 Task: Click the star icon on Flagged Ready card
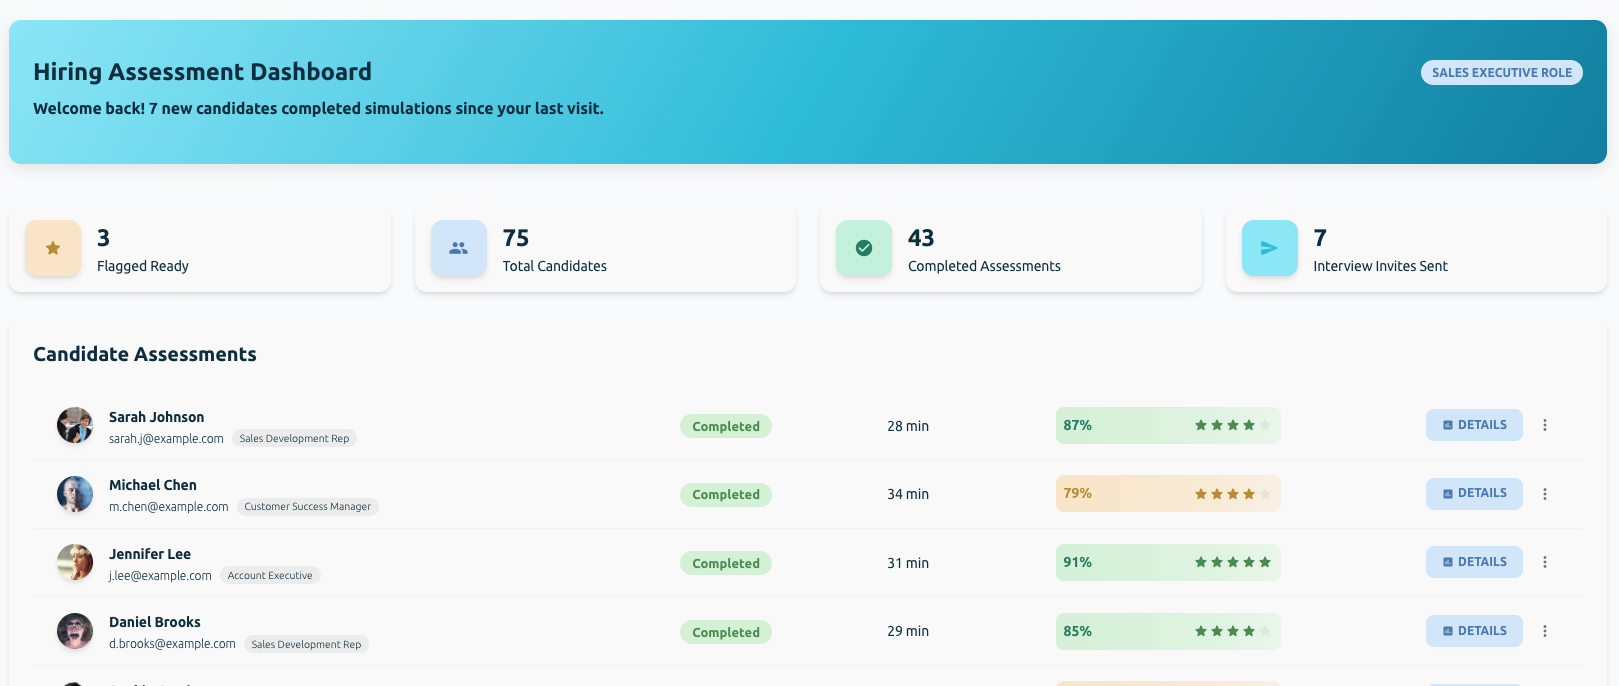pyautogui.click(x=53, y=248)
